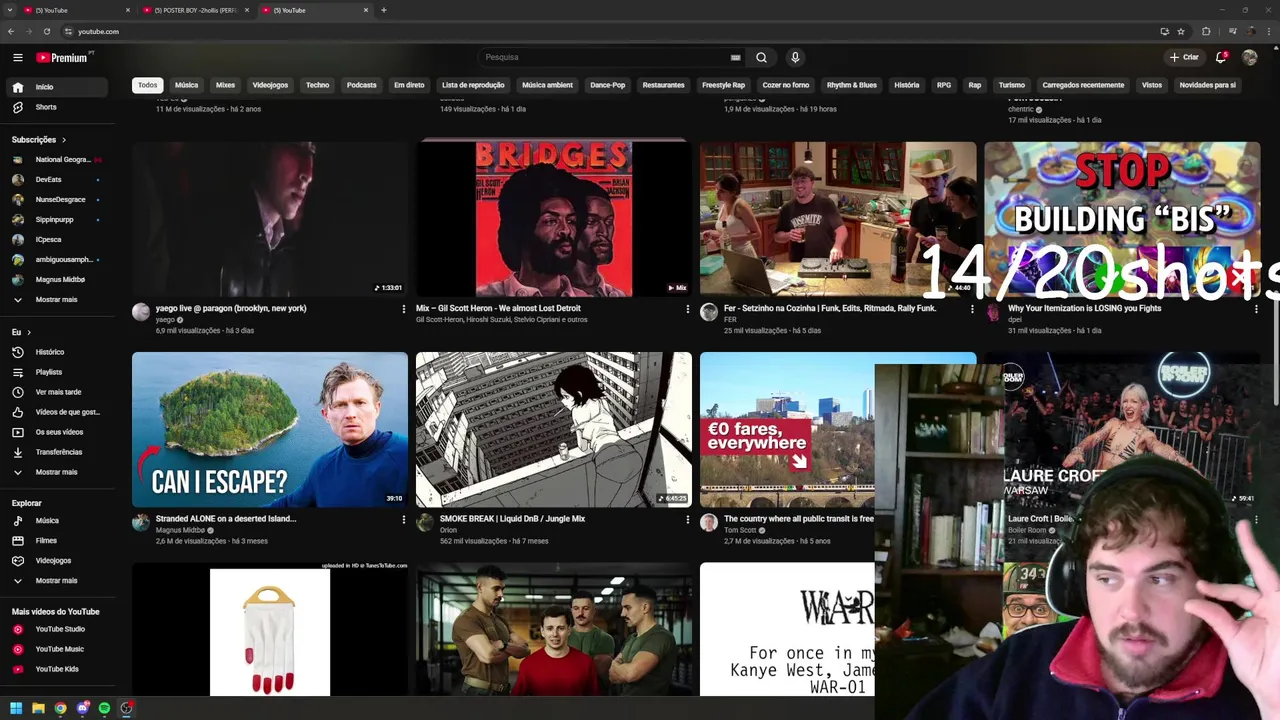Image resolution: width=1280 pixels, height=720 pixels.
Task: Select the Podcasts filter chip
Action: (x=362, y=85)
